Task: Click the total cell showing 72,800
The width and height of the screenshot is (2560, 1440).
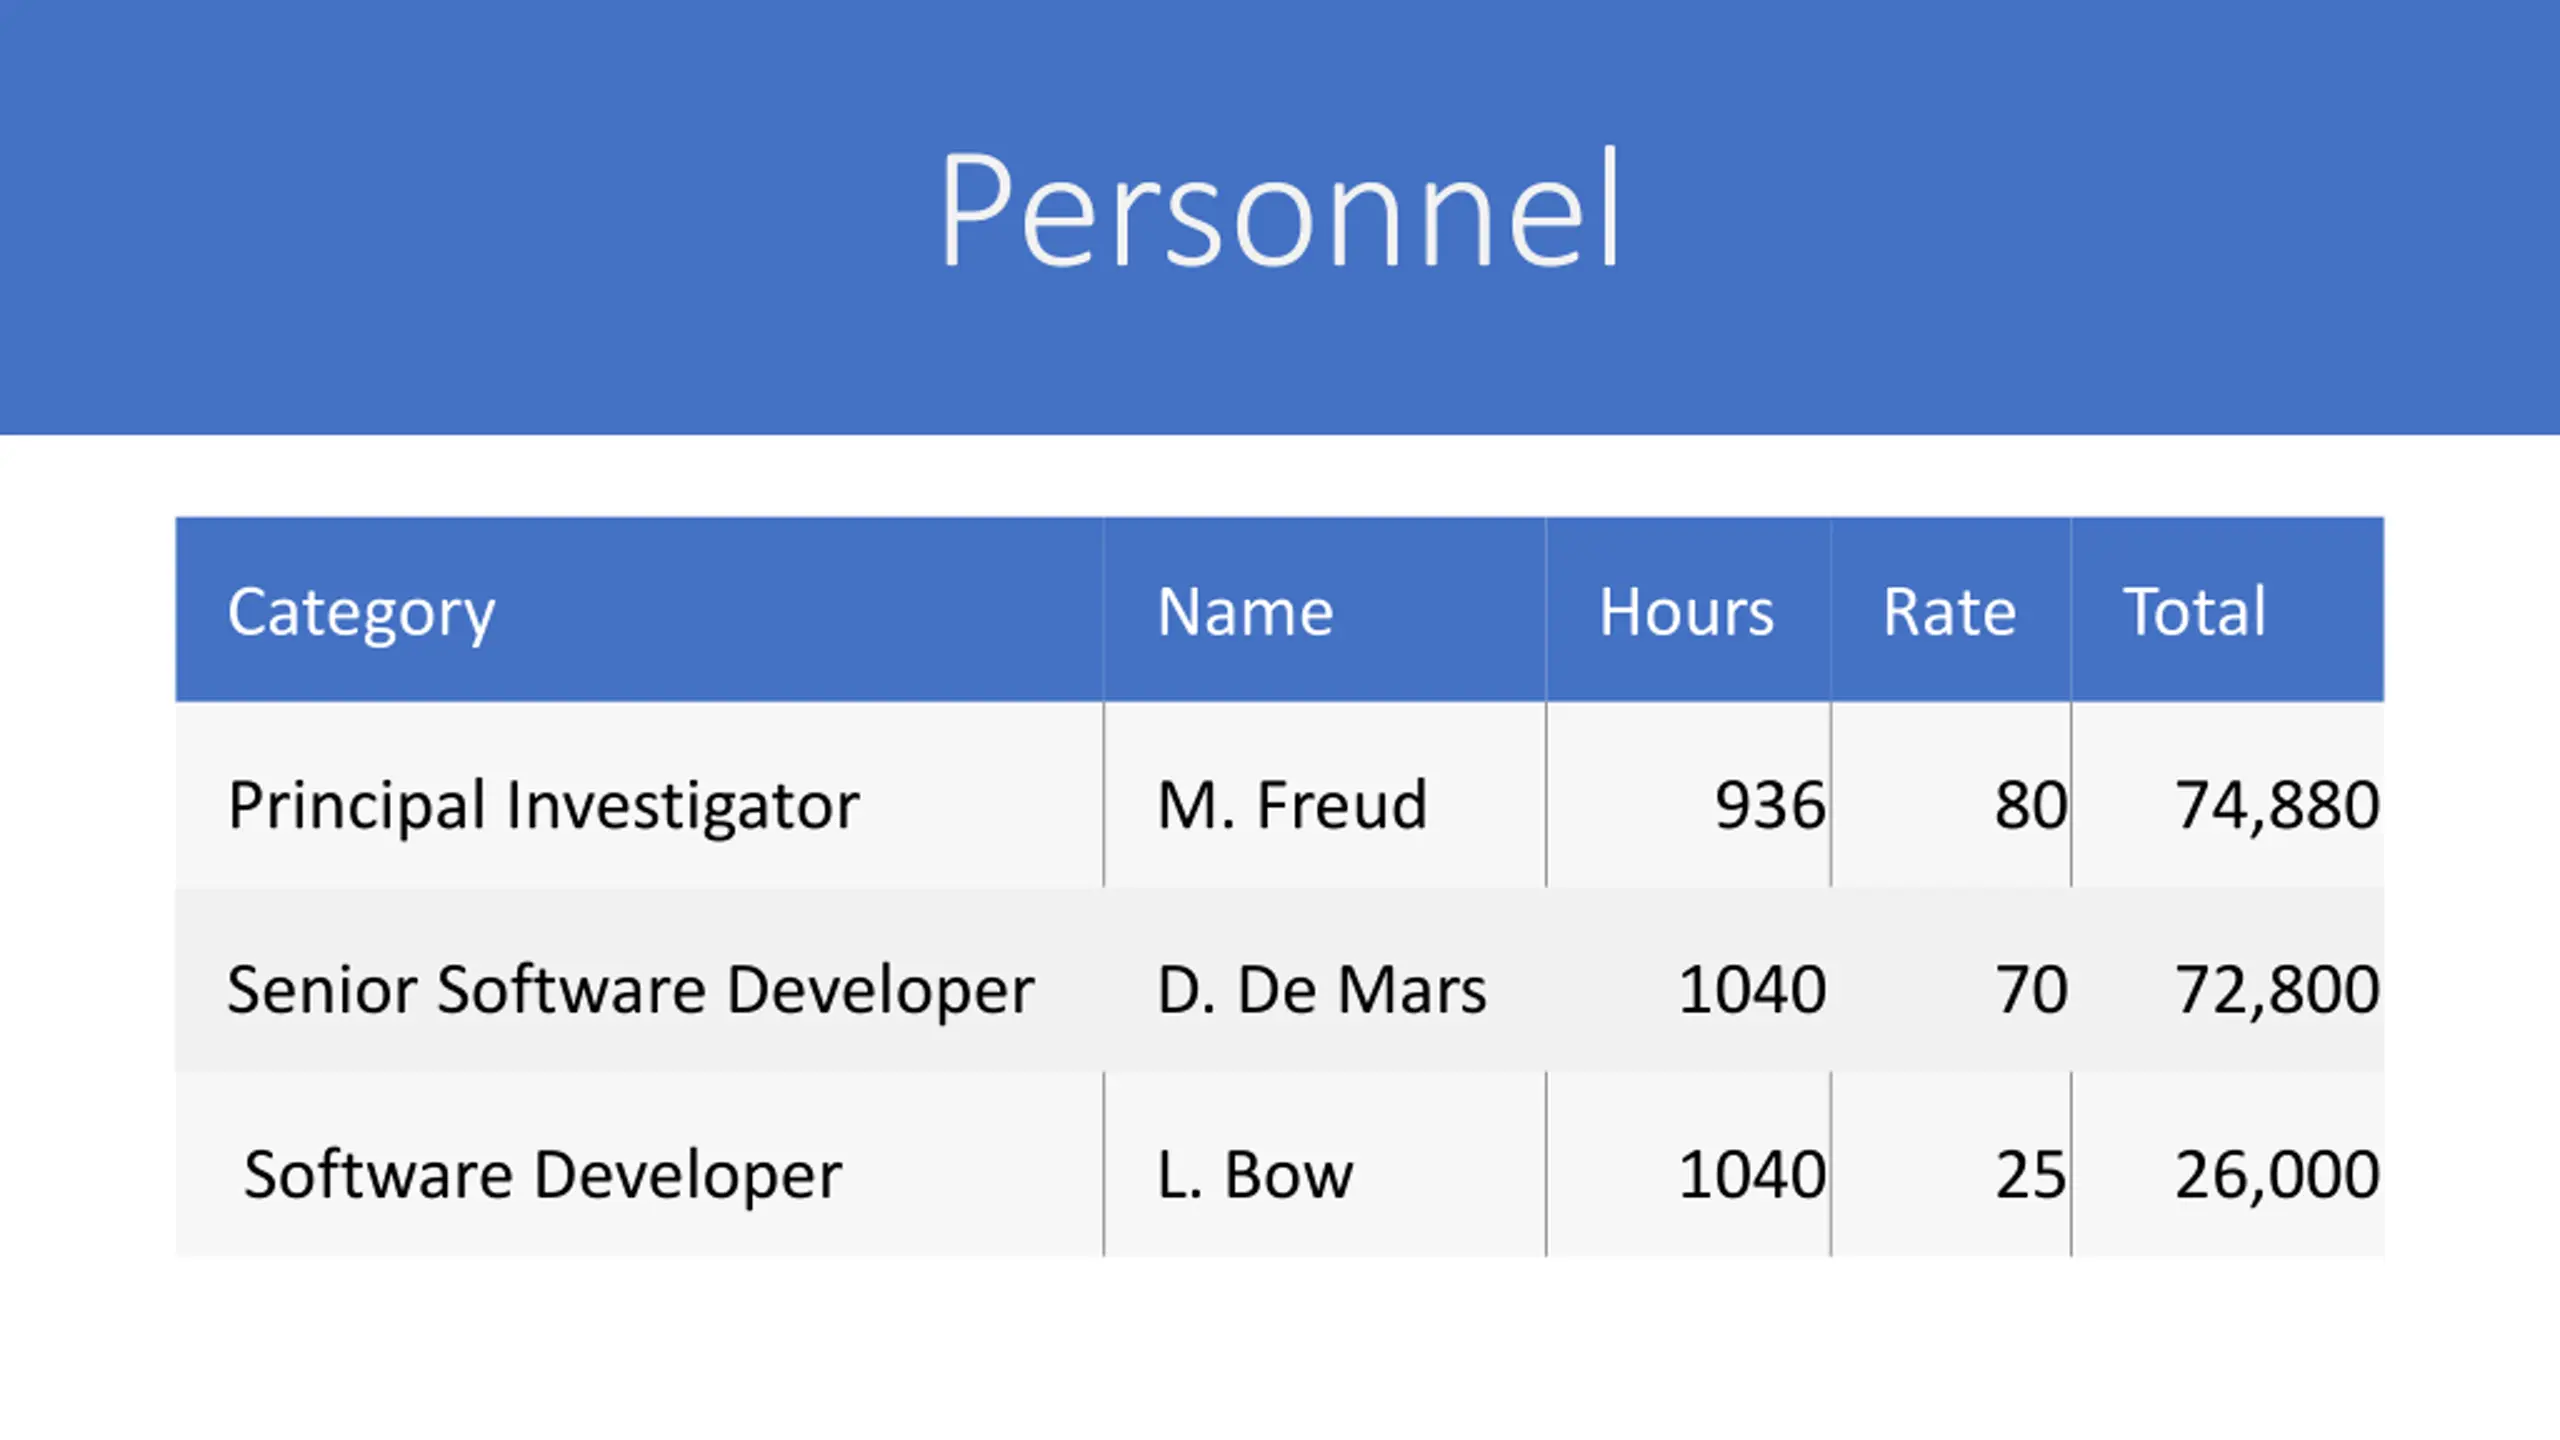Action: [x=2228, y=980]
